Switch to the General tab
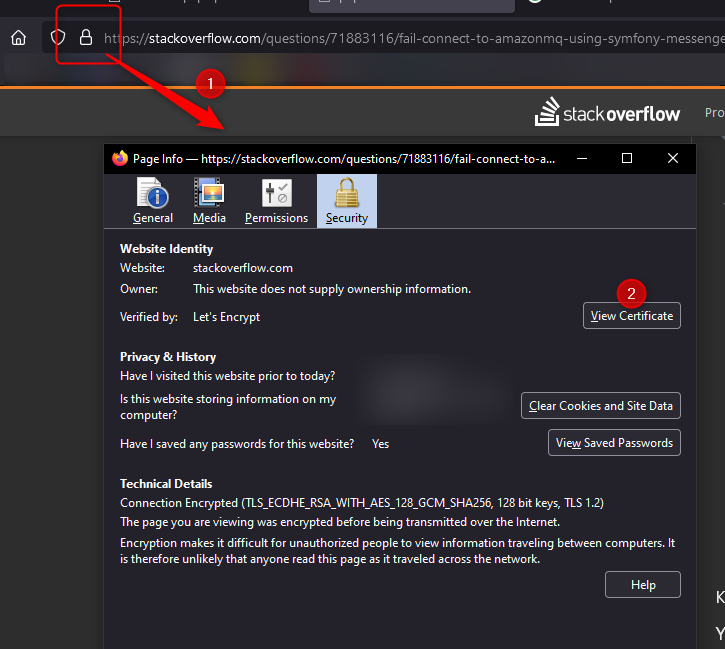This screenshot has width=725, height=649. click(153, 201)
